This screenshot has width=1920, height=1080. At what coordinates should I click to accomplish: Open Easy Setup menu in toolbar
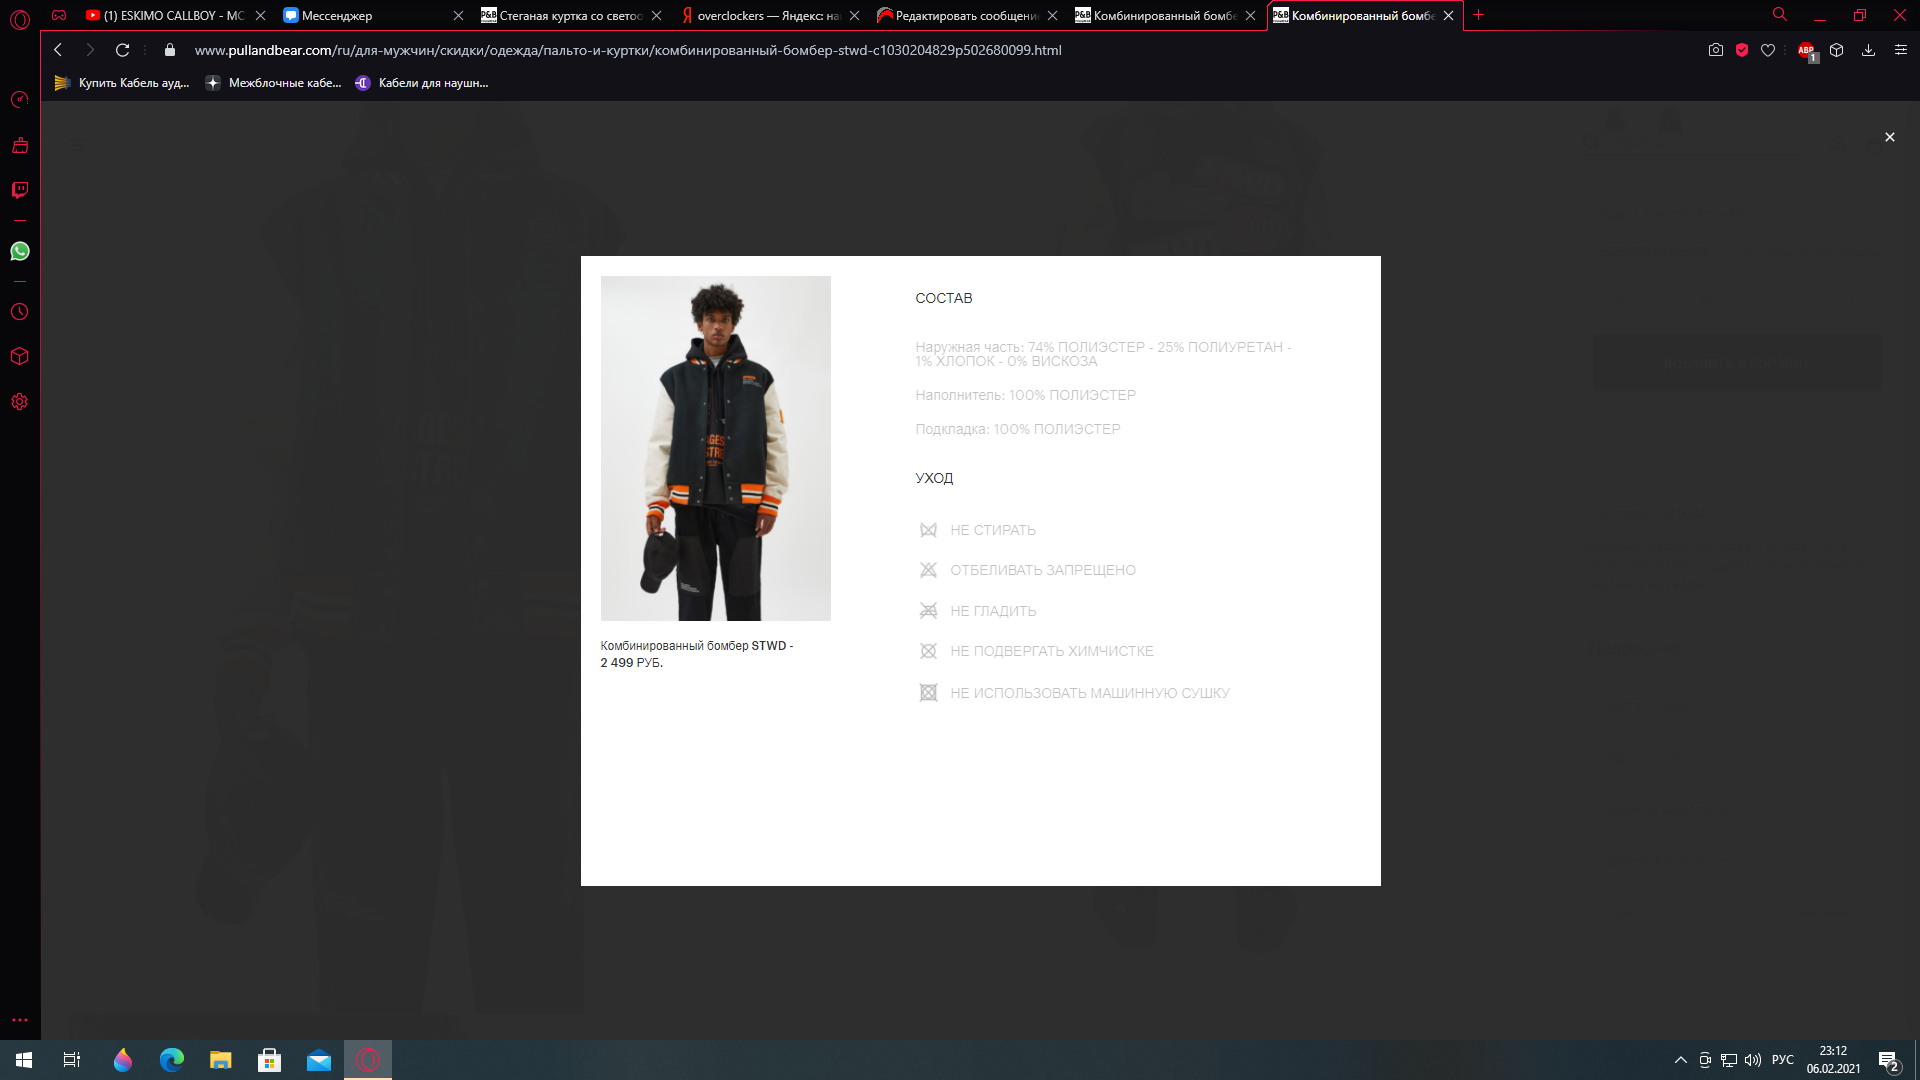[1901, 50]
